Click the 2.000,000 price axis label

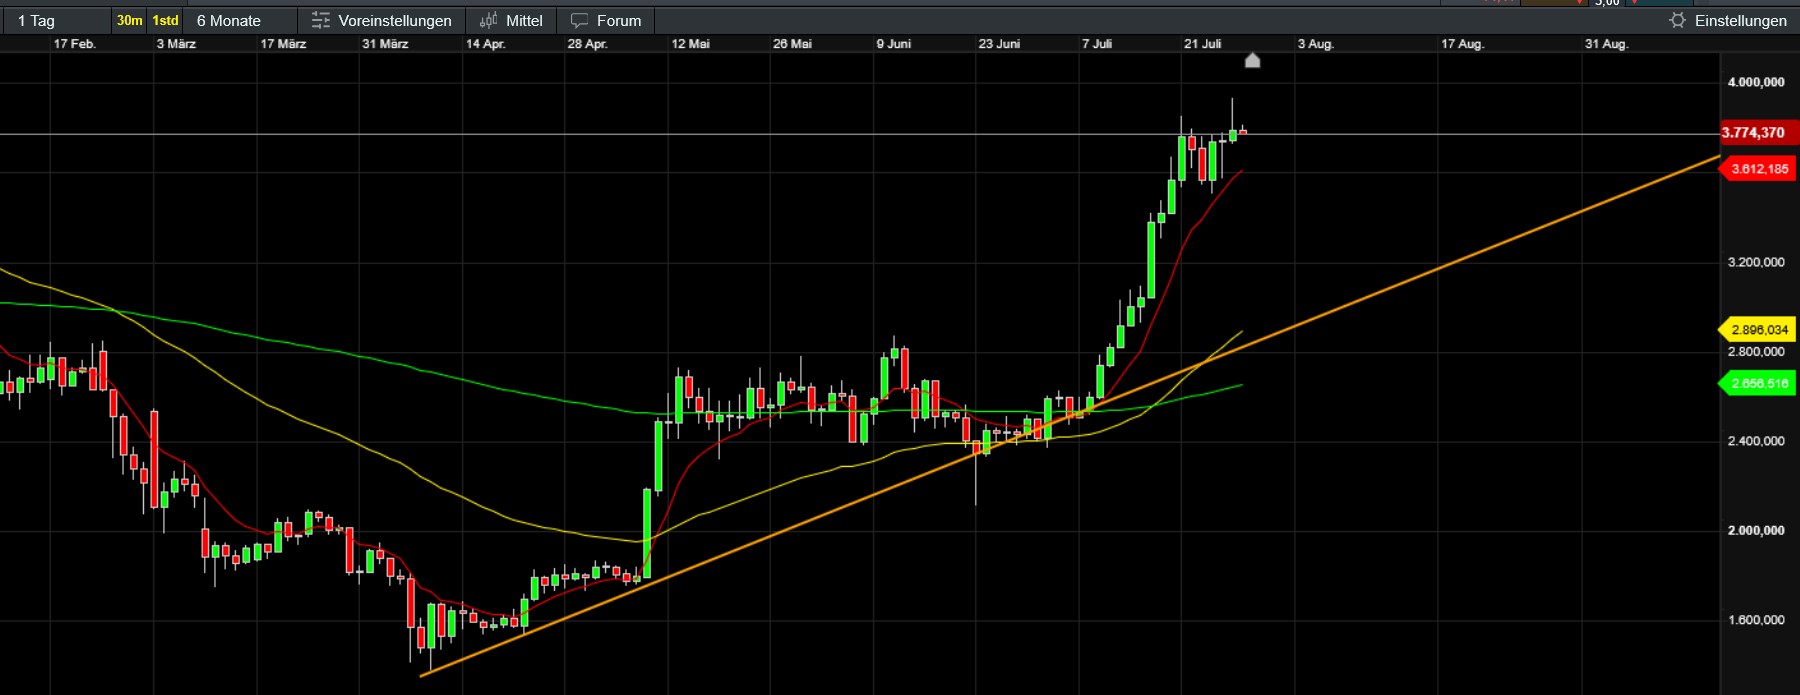[1756, 531]
